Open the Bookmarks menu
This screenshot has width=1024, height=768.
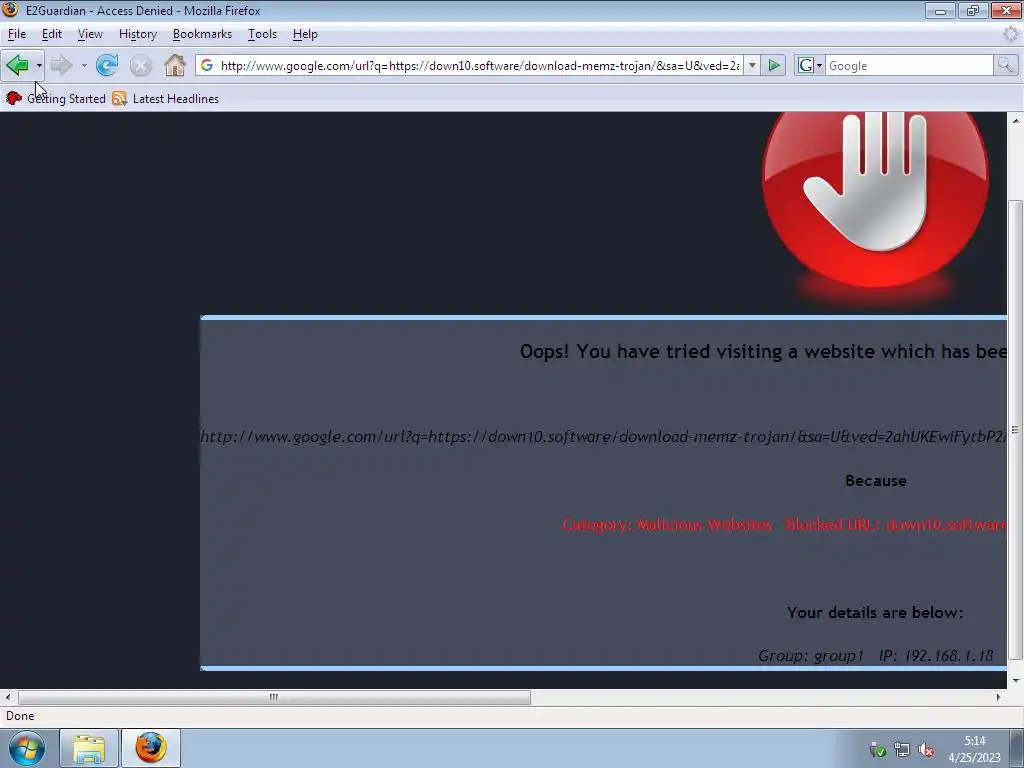point(202,34)
